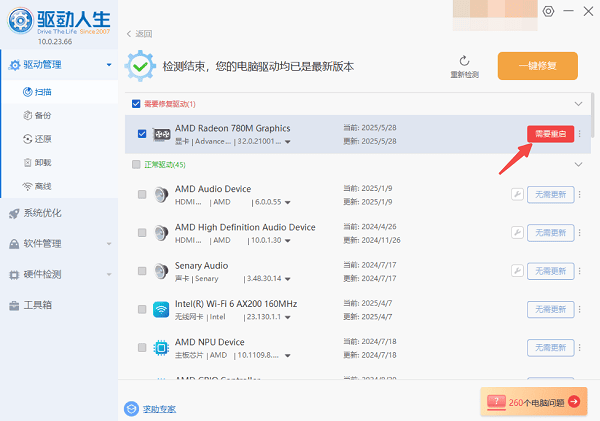
Task: Toggle the 正常驱动(45) group checkbox
Action: [136, 164]
